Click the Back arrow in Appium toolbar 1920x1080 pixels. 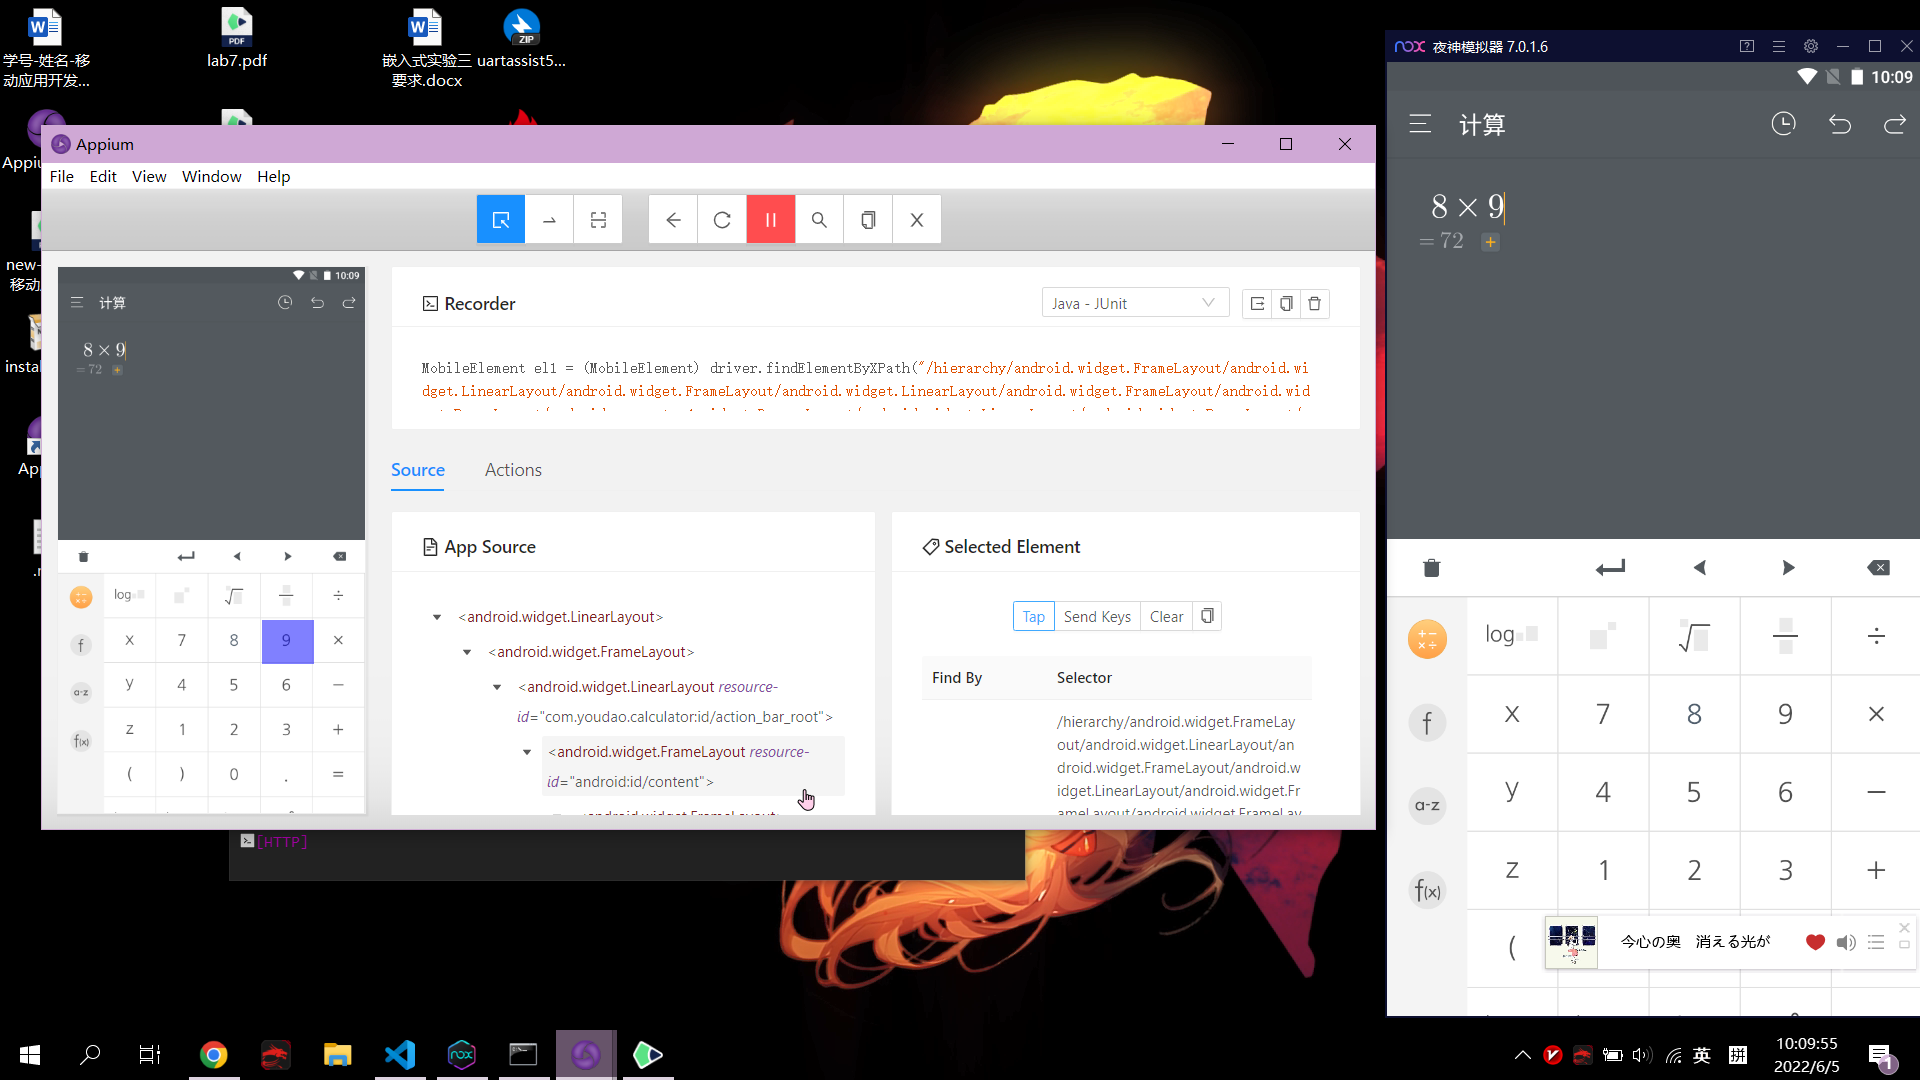pos(673,220)
